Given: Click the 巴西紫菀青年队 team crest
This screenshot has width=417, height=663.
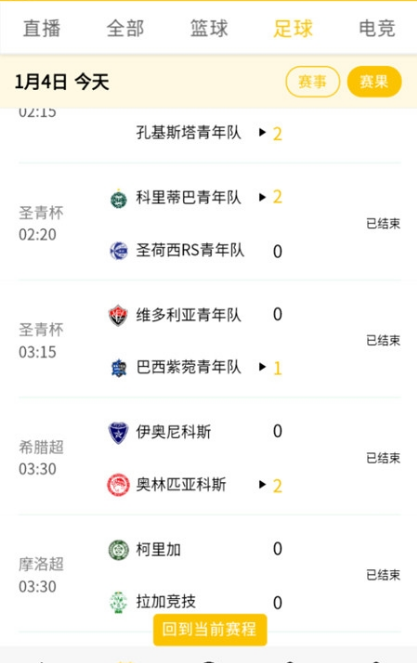Looking at the screenshot, I should point(118,367).
